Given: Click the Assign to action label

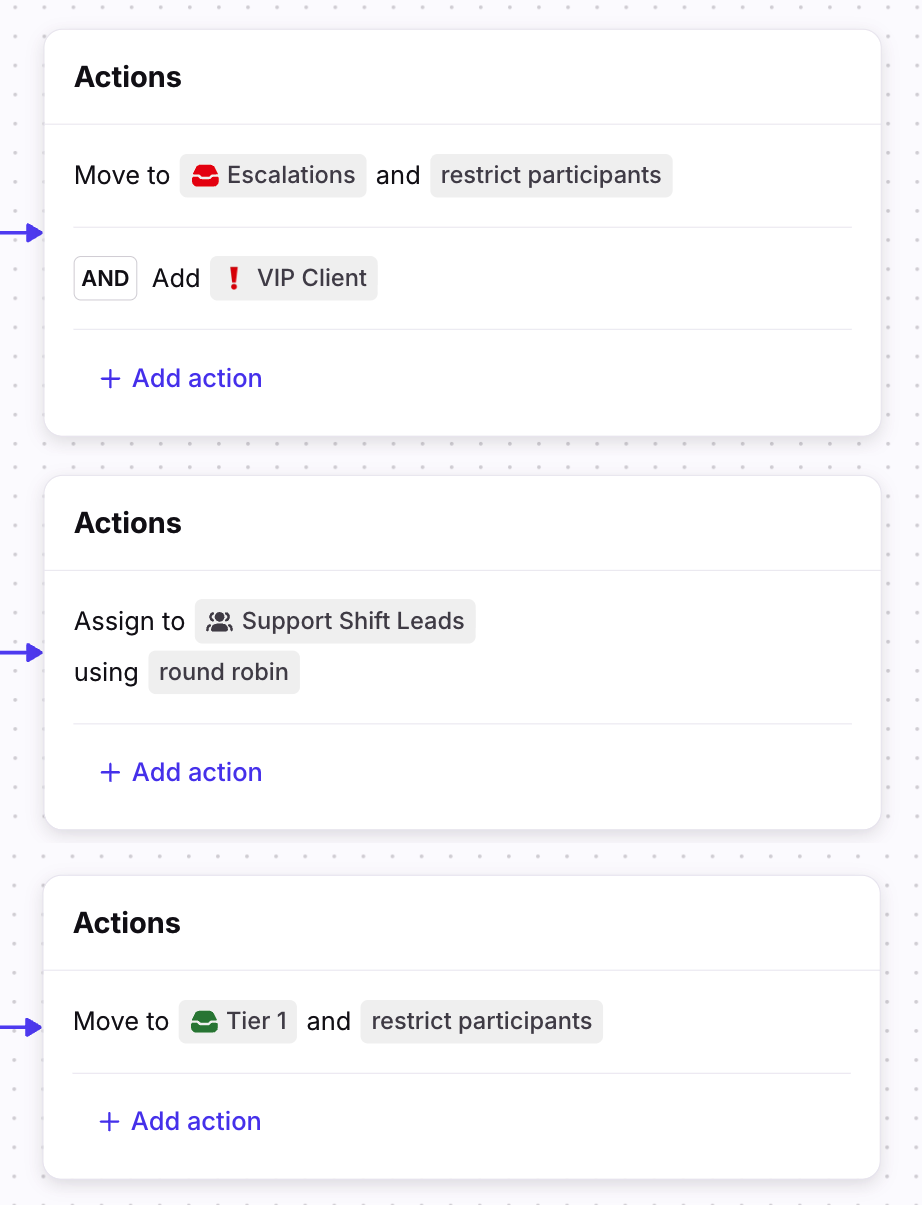Looking at the screenshot, I should (129, 622).
